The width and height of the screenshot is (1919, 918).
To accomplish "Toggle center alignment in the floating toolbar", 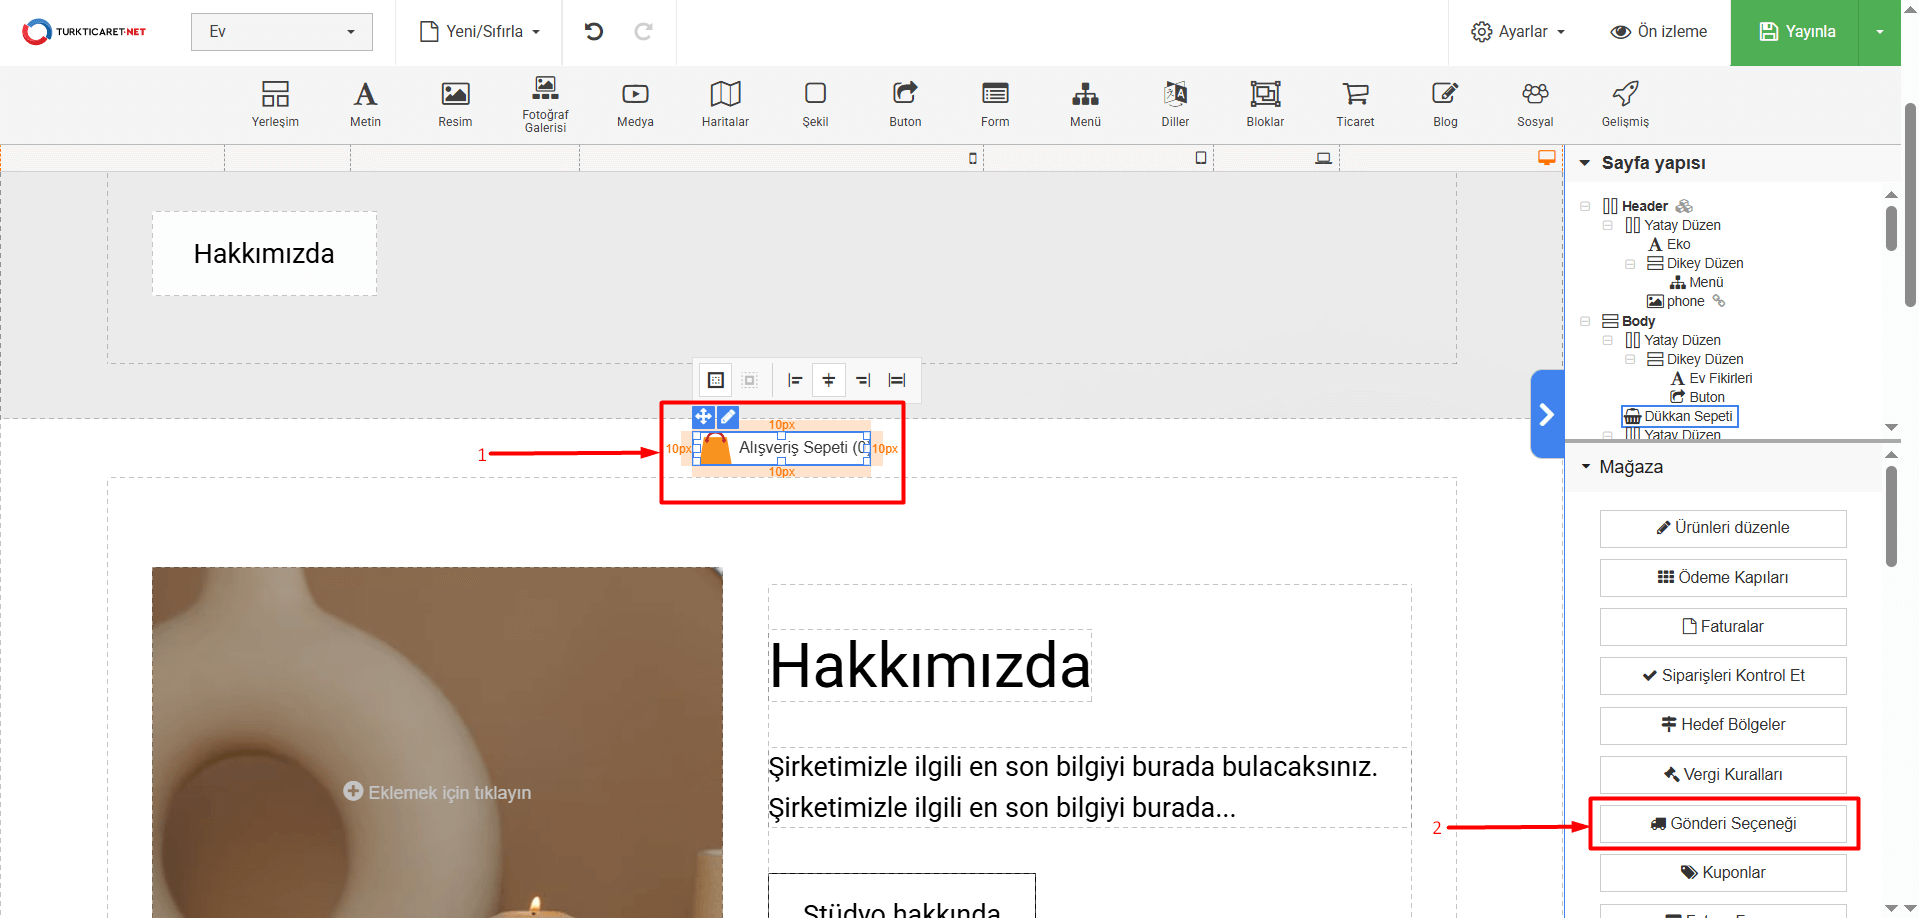I will (829, 380).
